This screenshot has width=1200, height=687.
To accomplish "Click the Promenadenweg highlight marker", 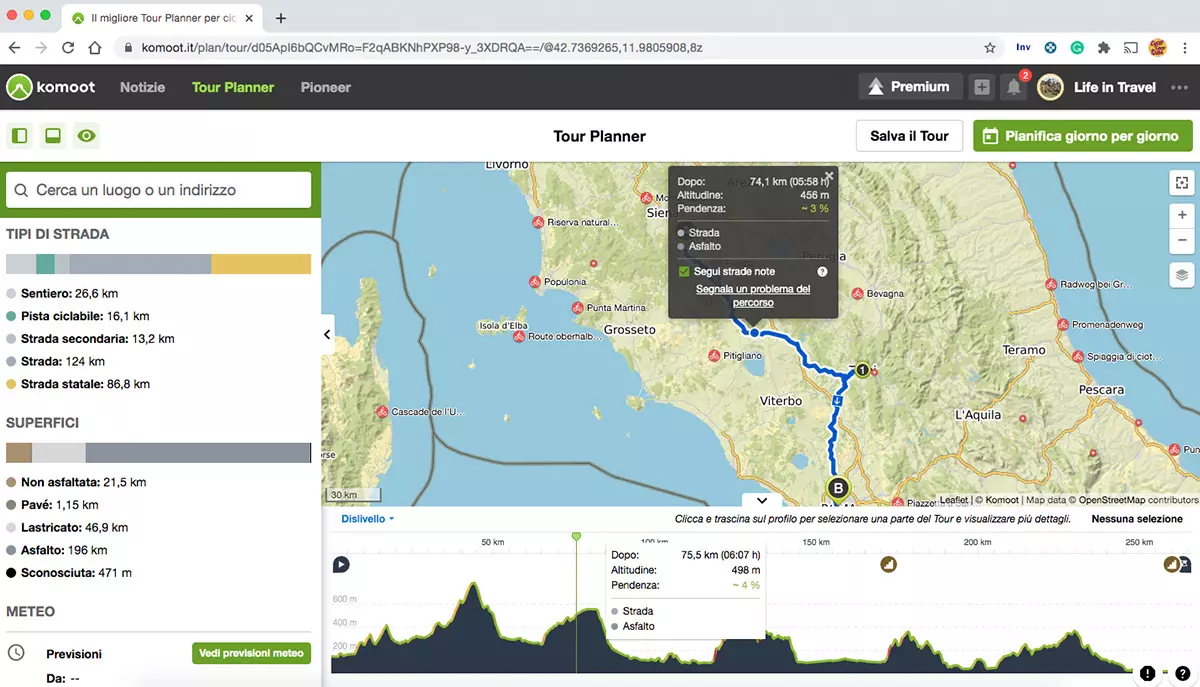I will pos(1061,325).
